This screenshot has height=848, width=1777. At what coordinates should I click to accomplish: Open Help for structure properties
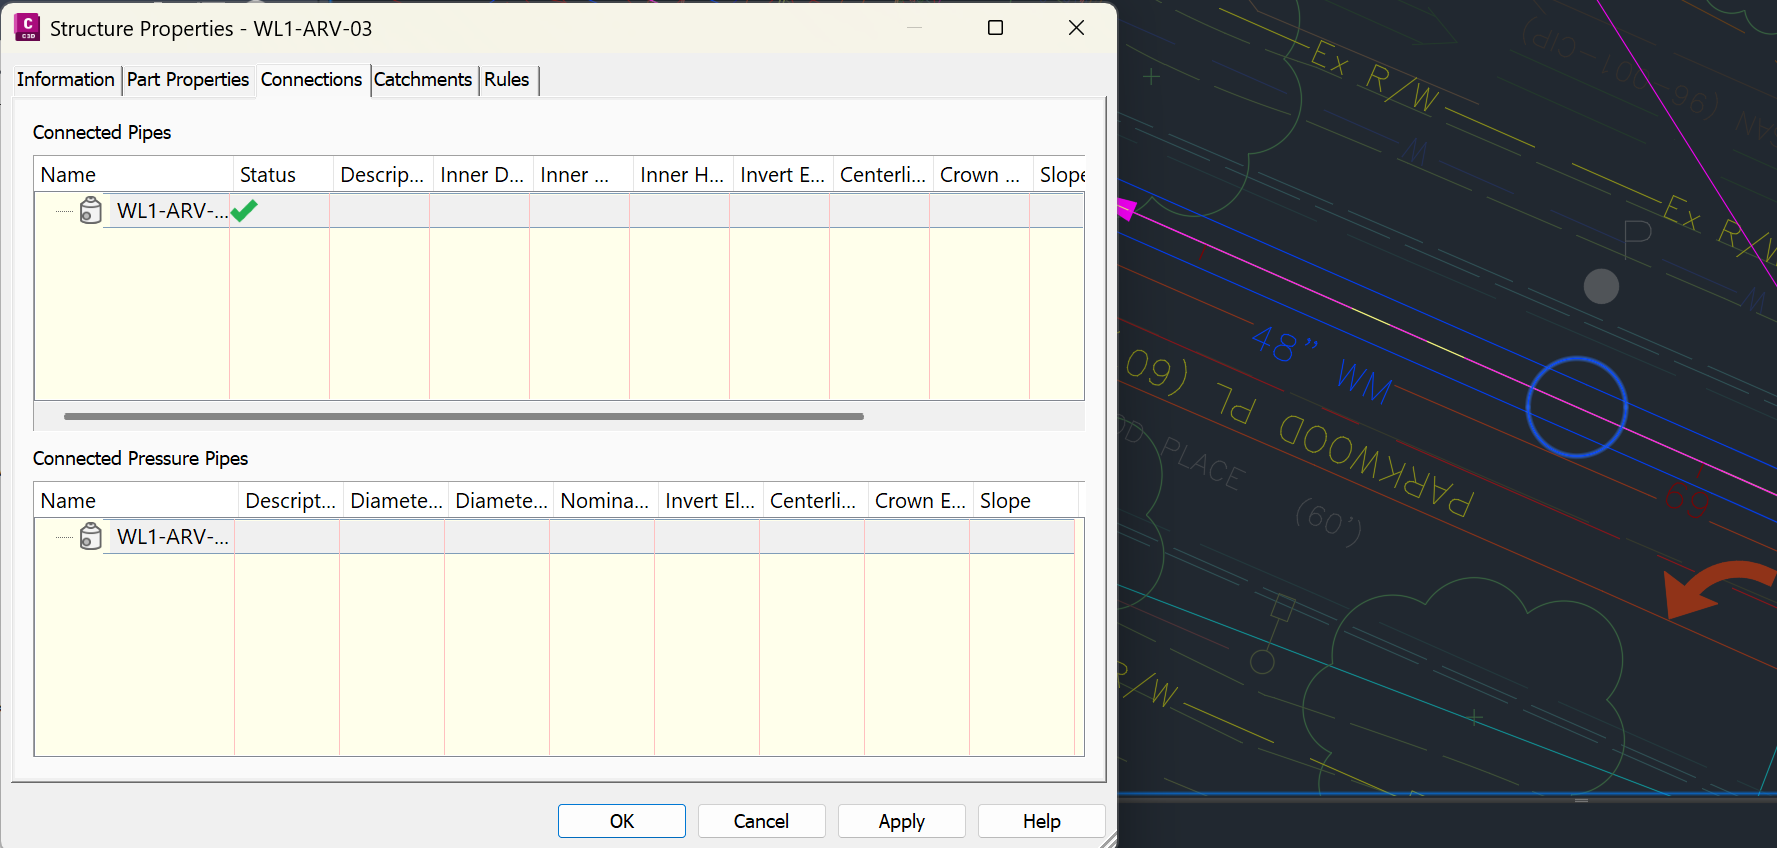(x=1041, y=821)
